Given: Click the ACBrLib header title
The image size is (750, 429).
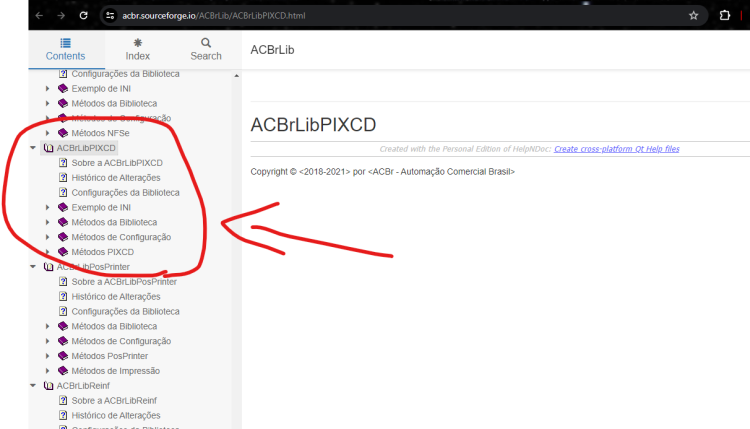Looking at the screenshot, I should pos(272,50).
